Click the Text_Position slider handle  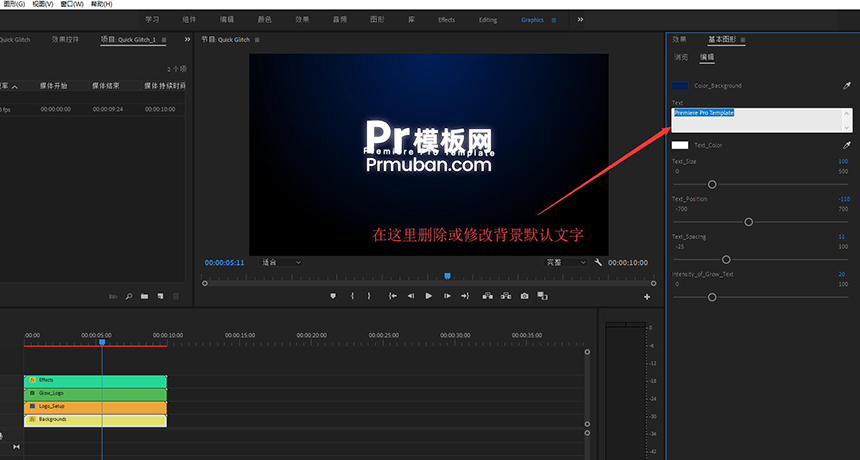pyautogui.click(x=749, y=222)
